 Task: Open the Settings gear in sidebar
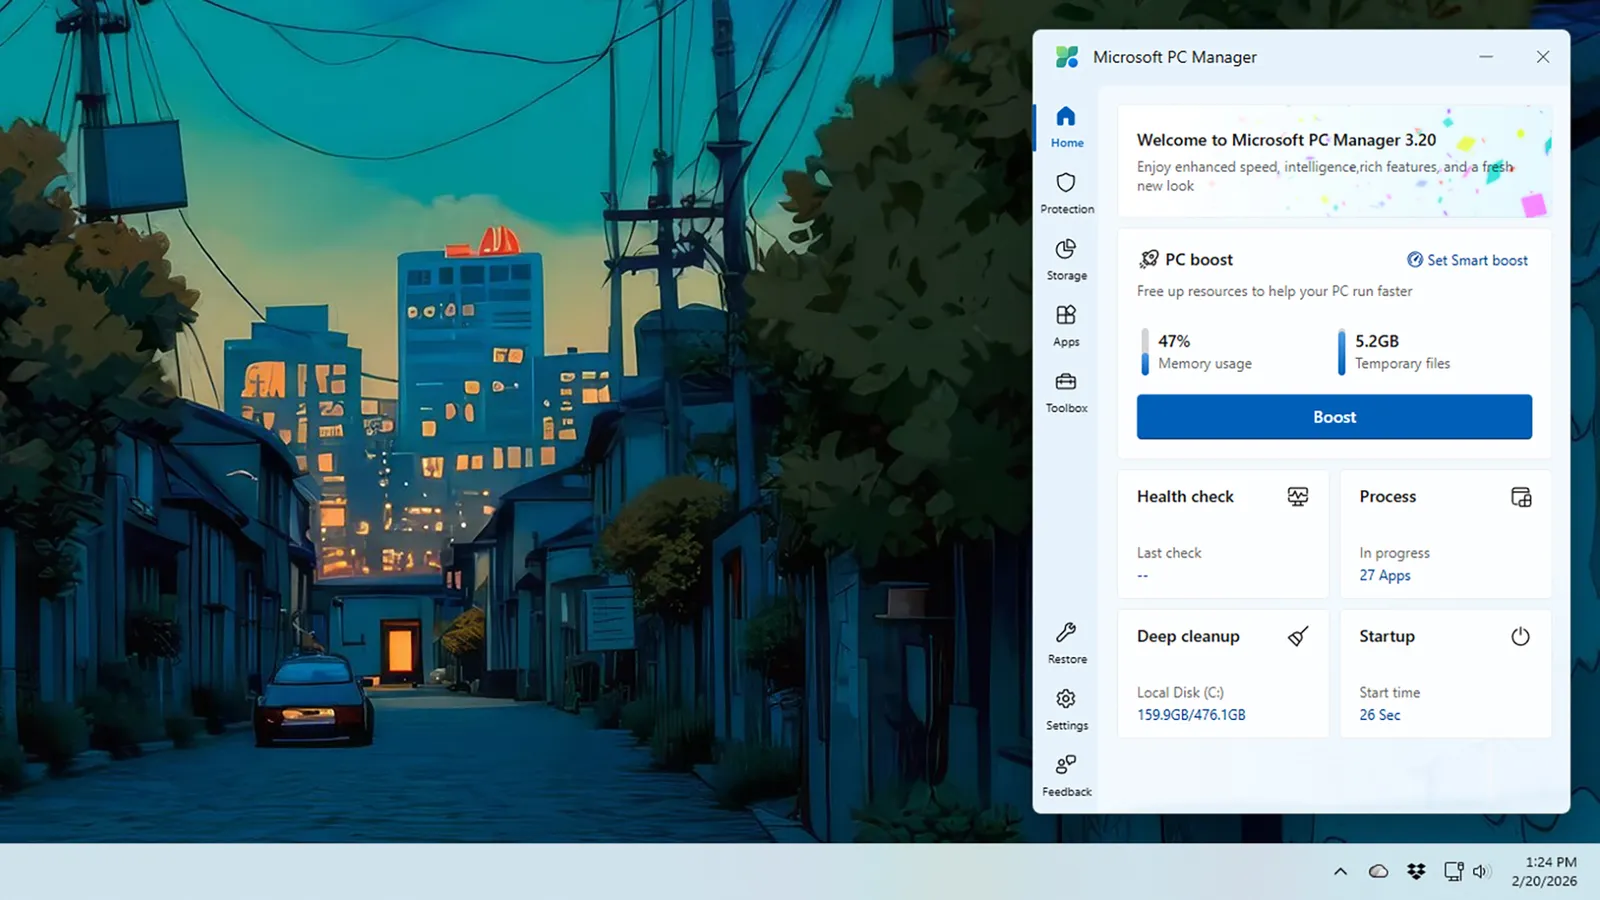[1066, 699]
